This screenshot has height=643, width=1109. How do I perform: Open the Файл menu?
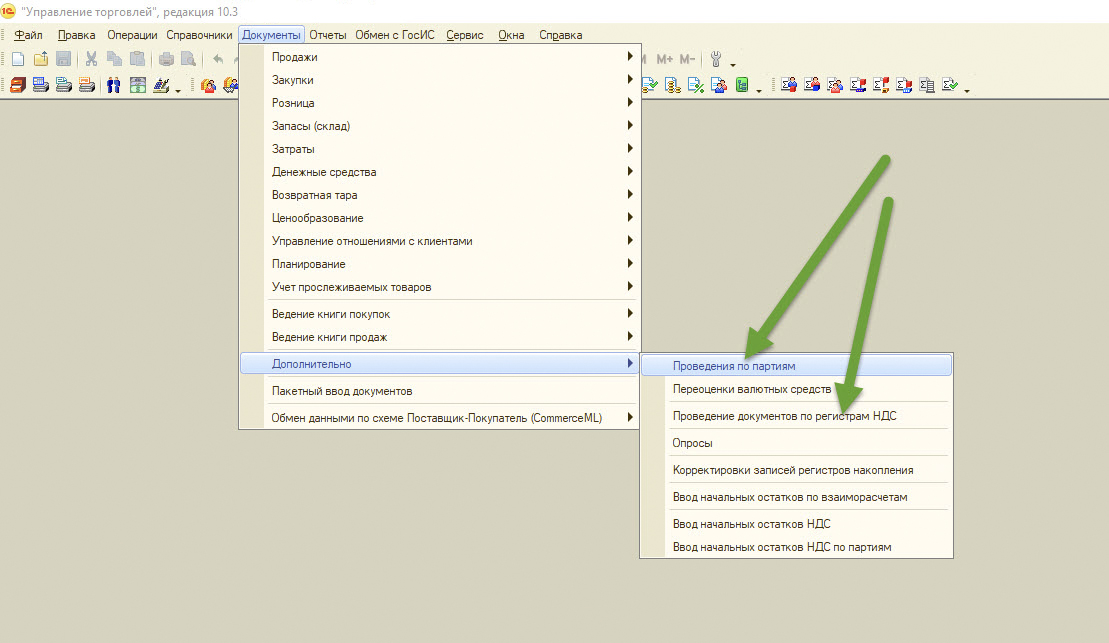(28, 35)
